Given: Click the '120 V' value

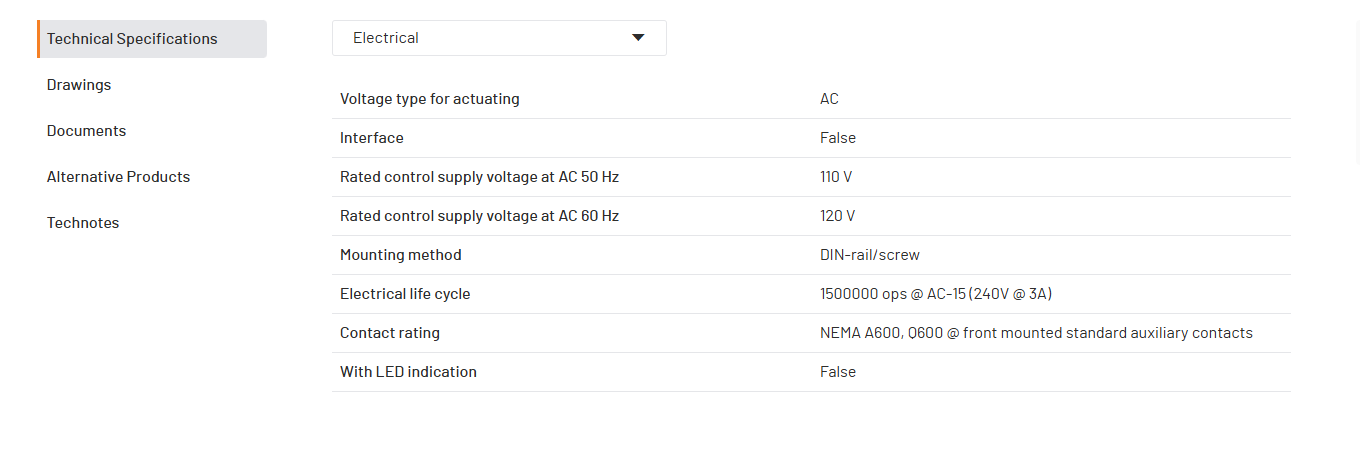Looking at the screenshot, I should pyautogui.click(x=837, y=216).
